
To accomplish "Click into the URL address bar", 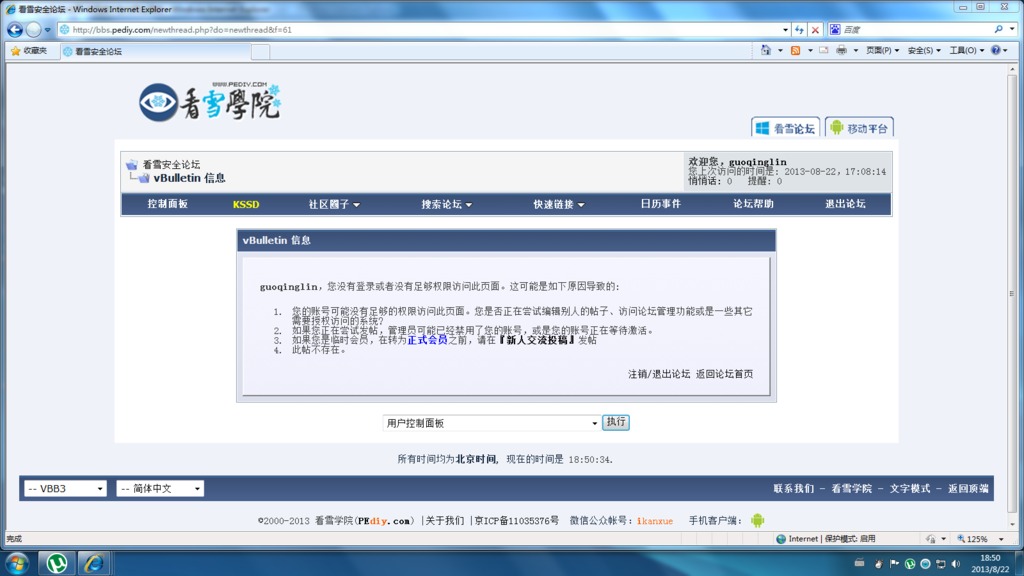I will click(x=418, y=29).
